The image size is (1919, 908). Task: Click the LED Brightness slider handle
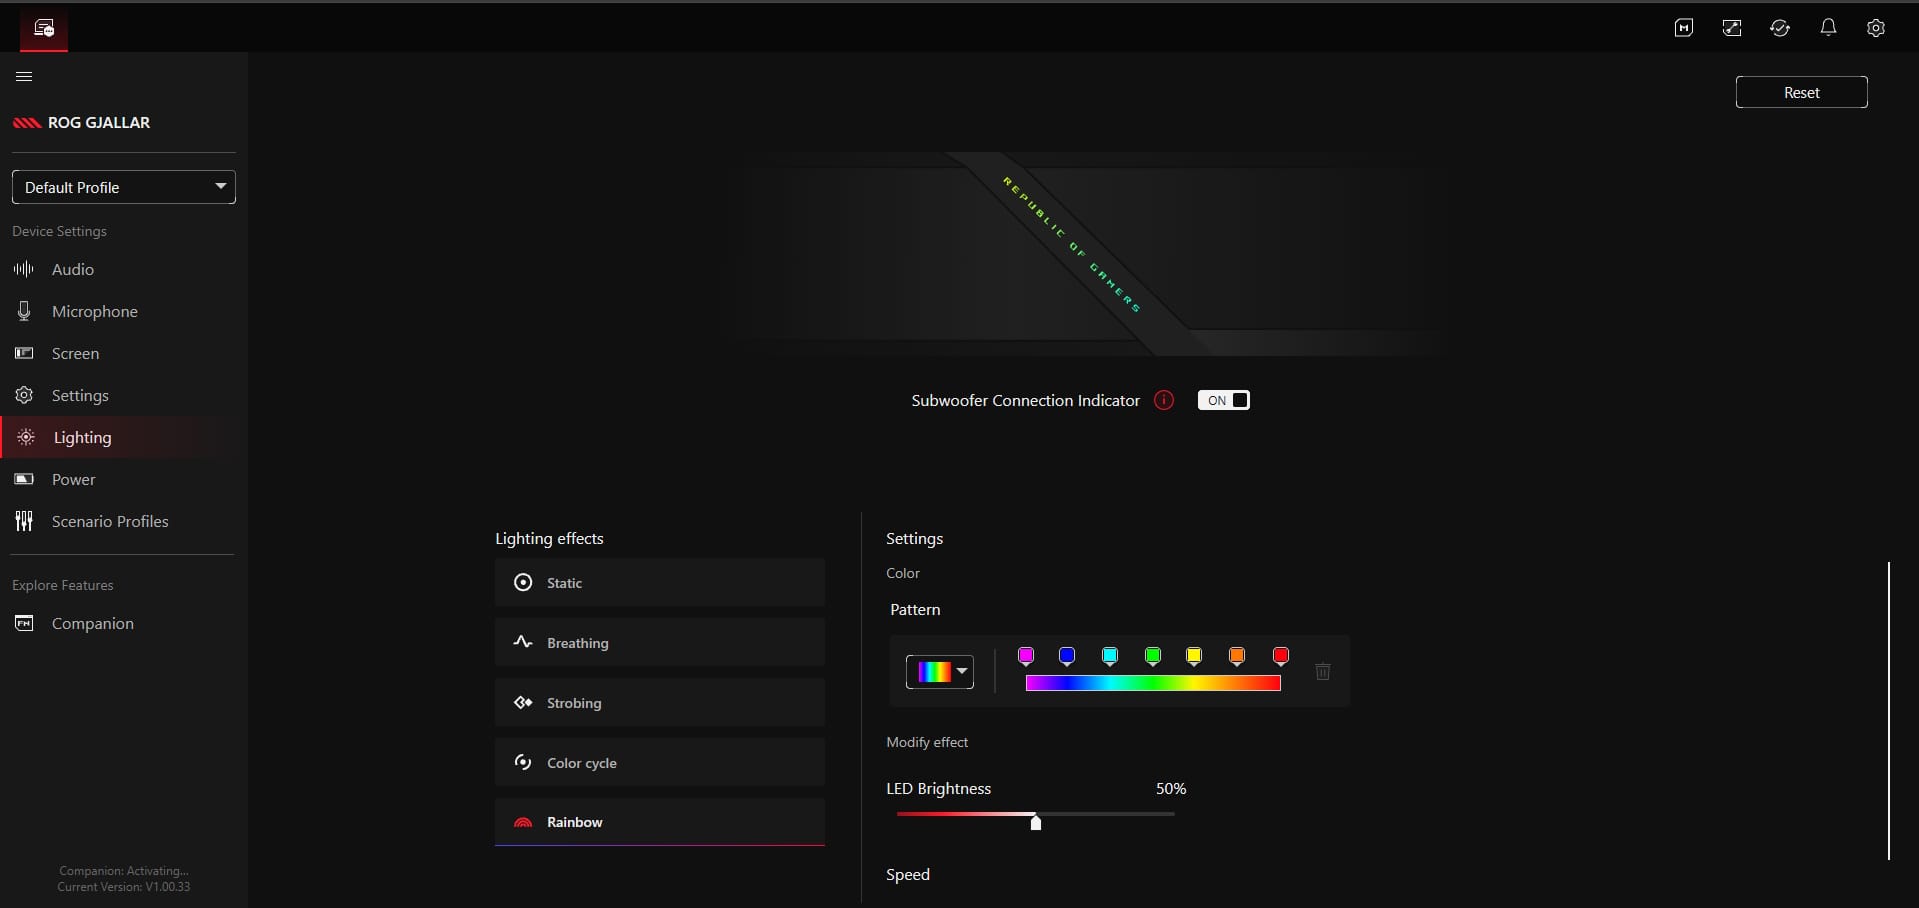[x=1036, y=822]
